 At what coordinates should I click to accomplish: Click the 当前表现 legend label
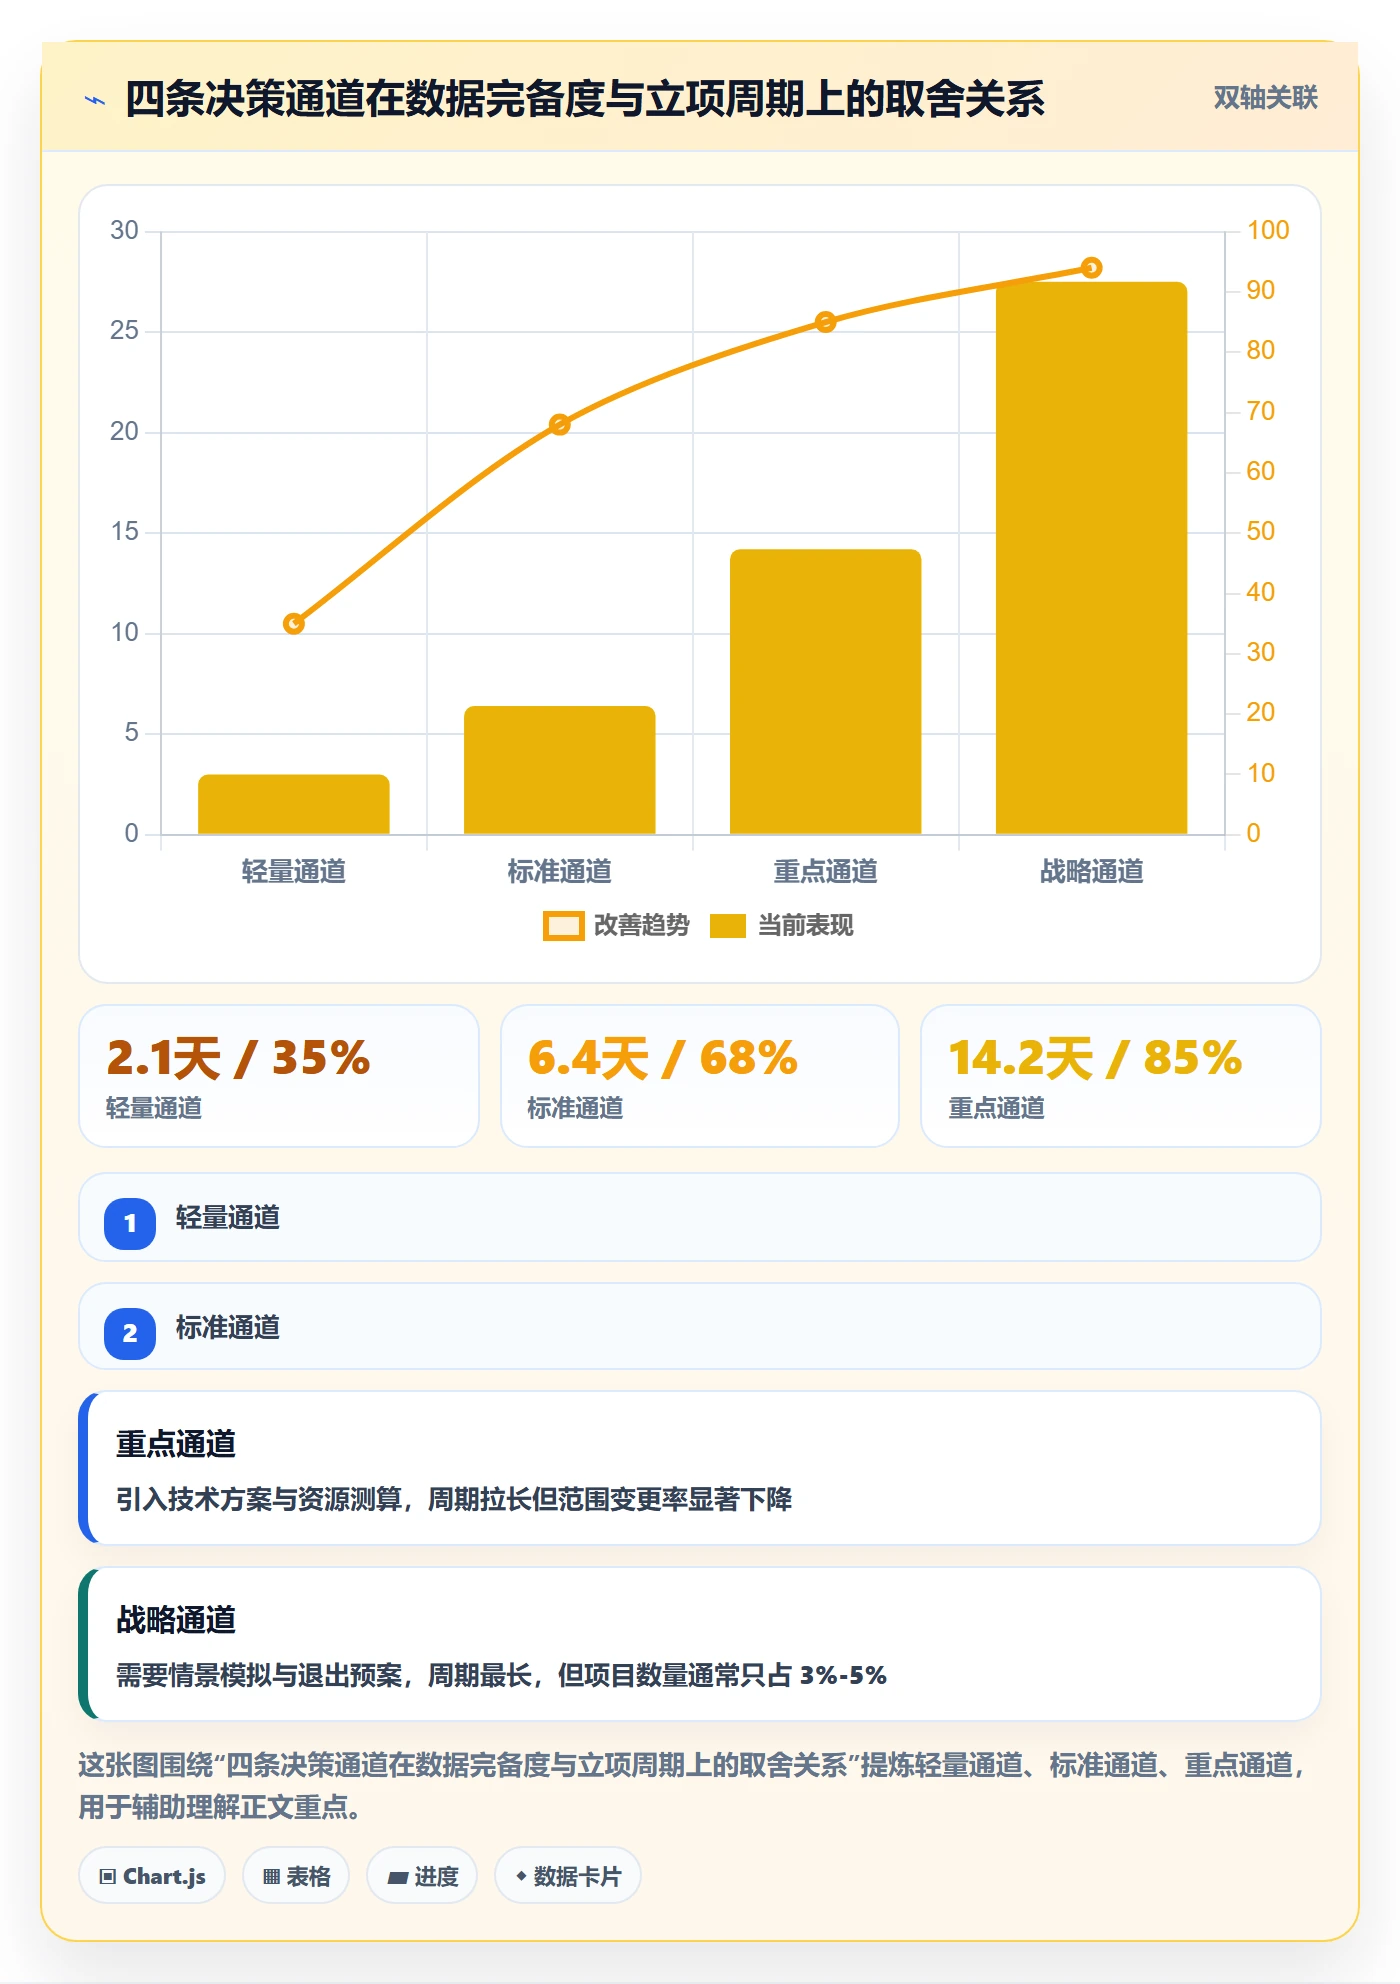coord(805,926)
